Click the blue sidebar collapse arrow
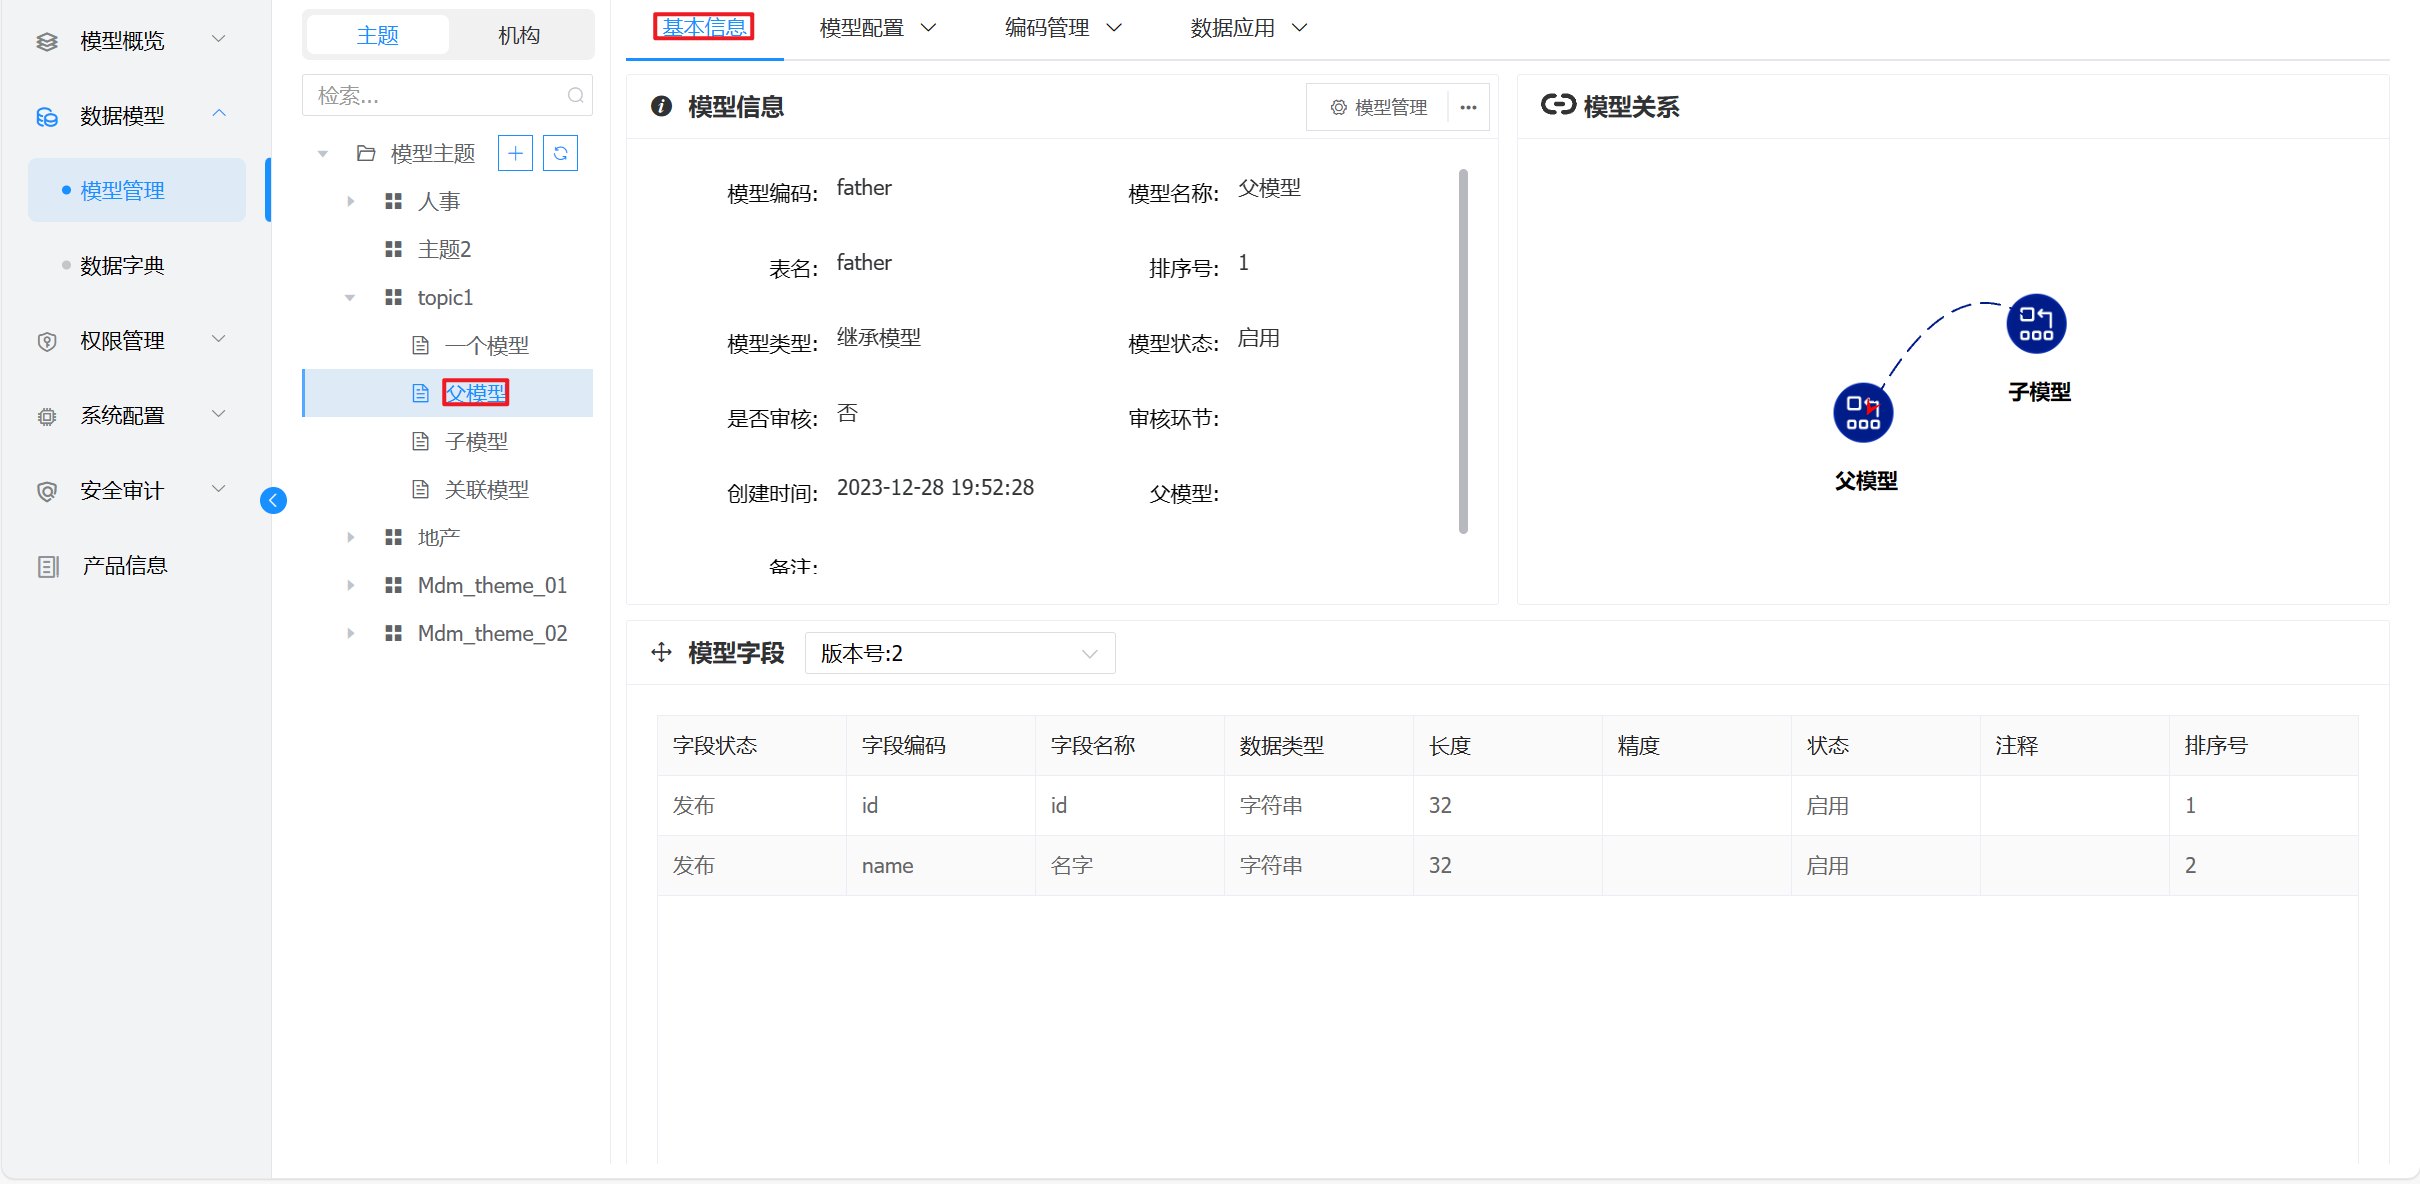 pyautogui.click(x=273, y=500)
